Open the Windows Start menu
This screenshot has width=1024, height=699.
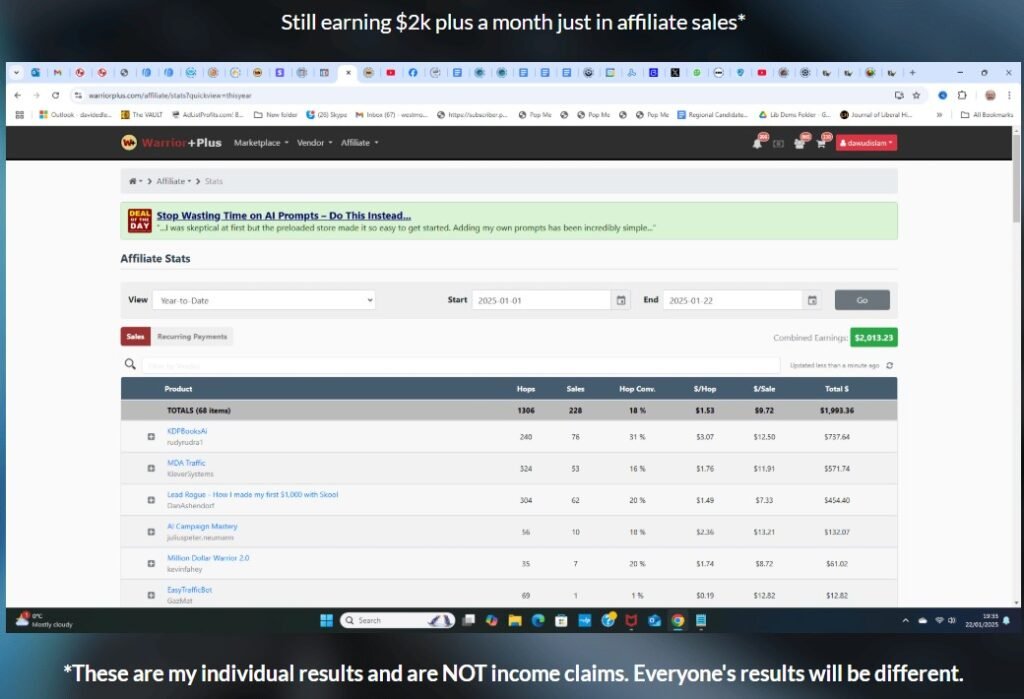pos(327,620)
